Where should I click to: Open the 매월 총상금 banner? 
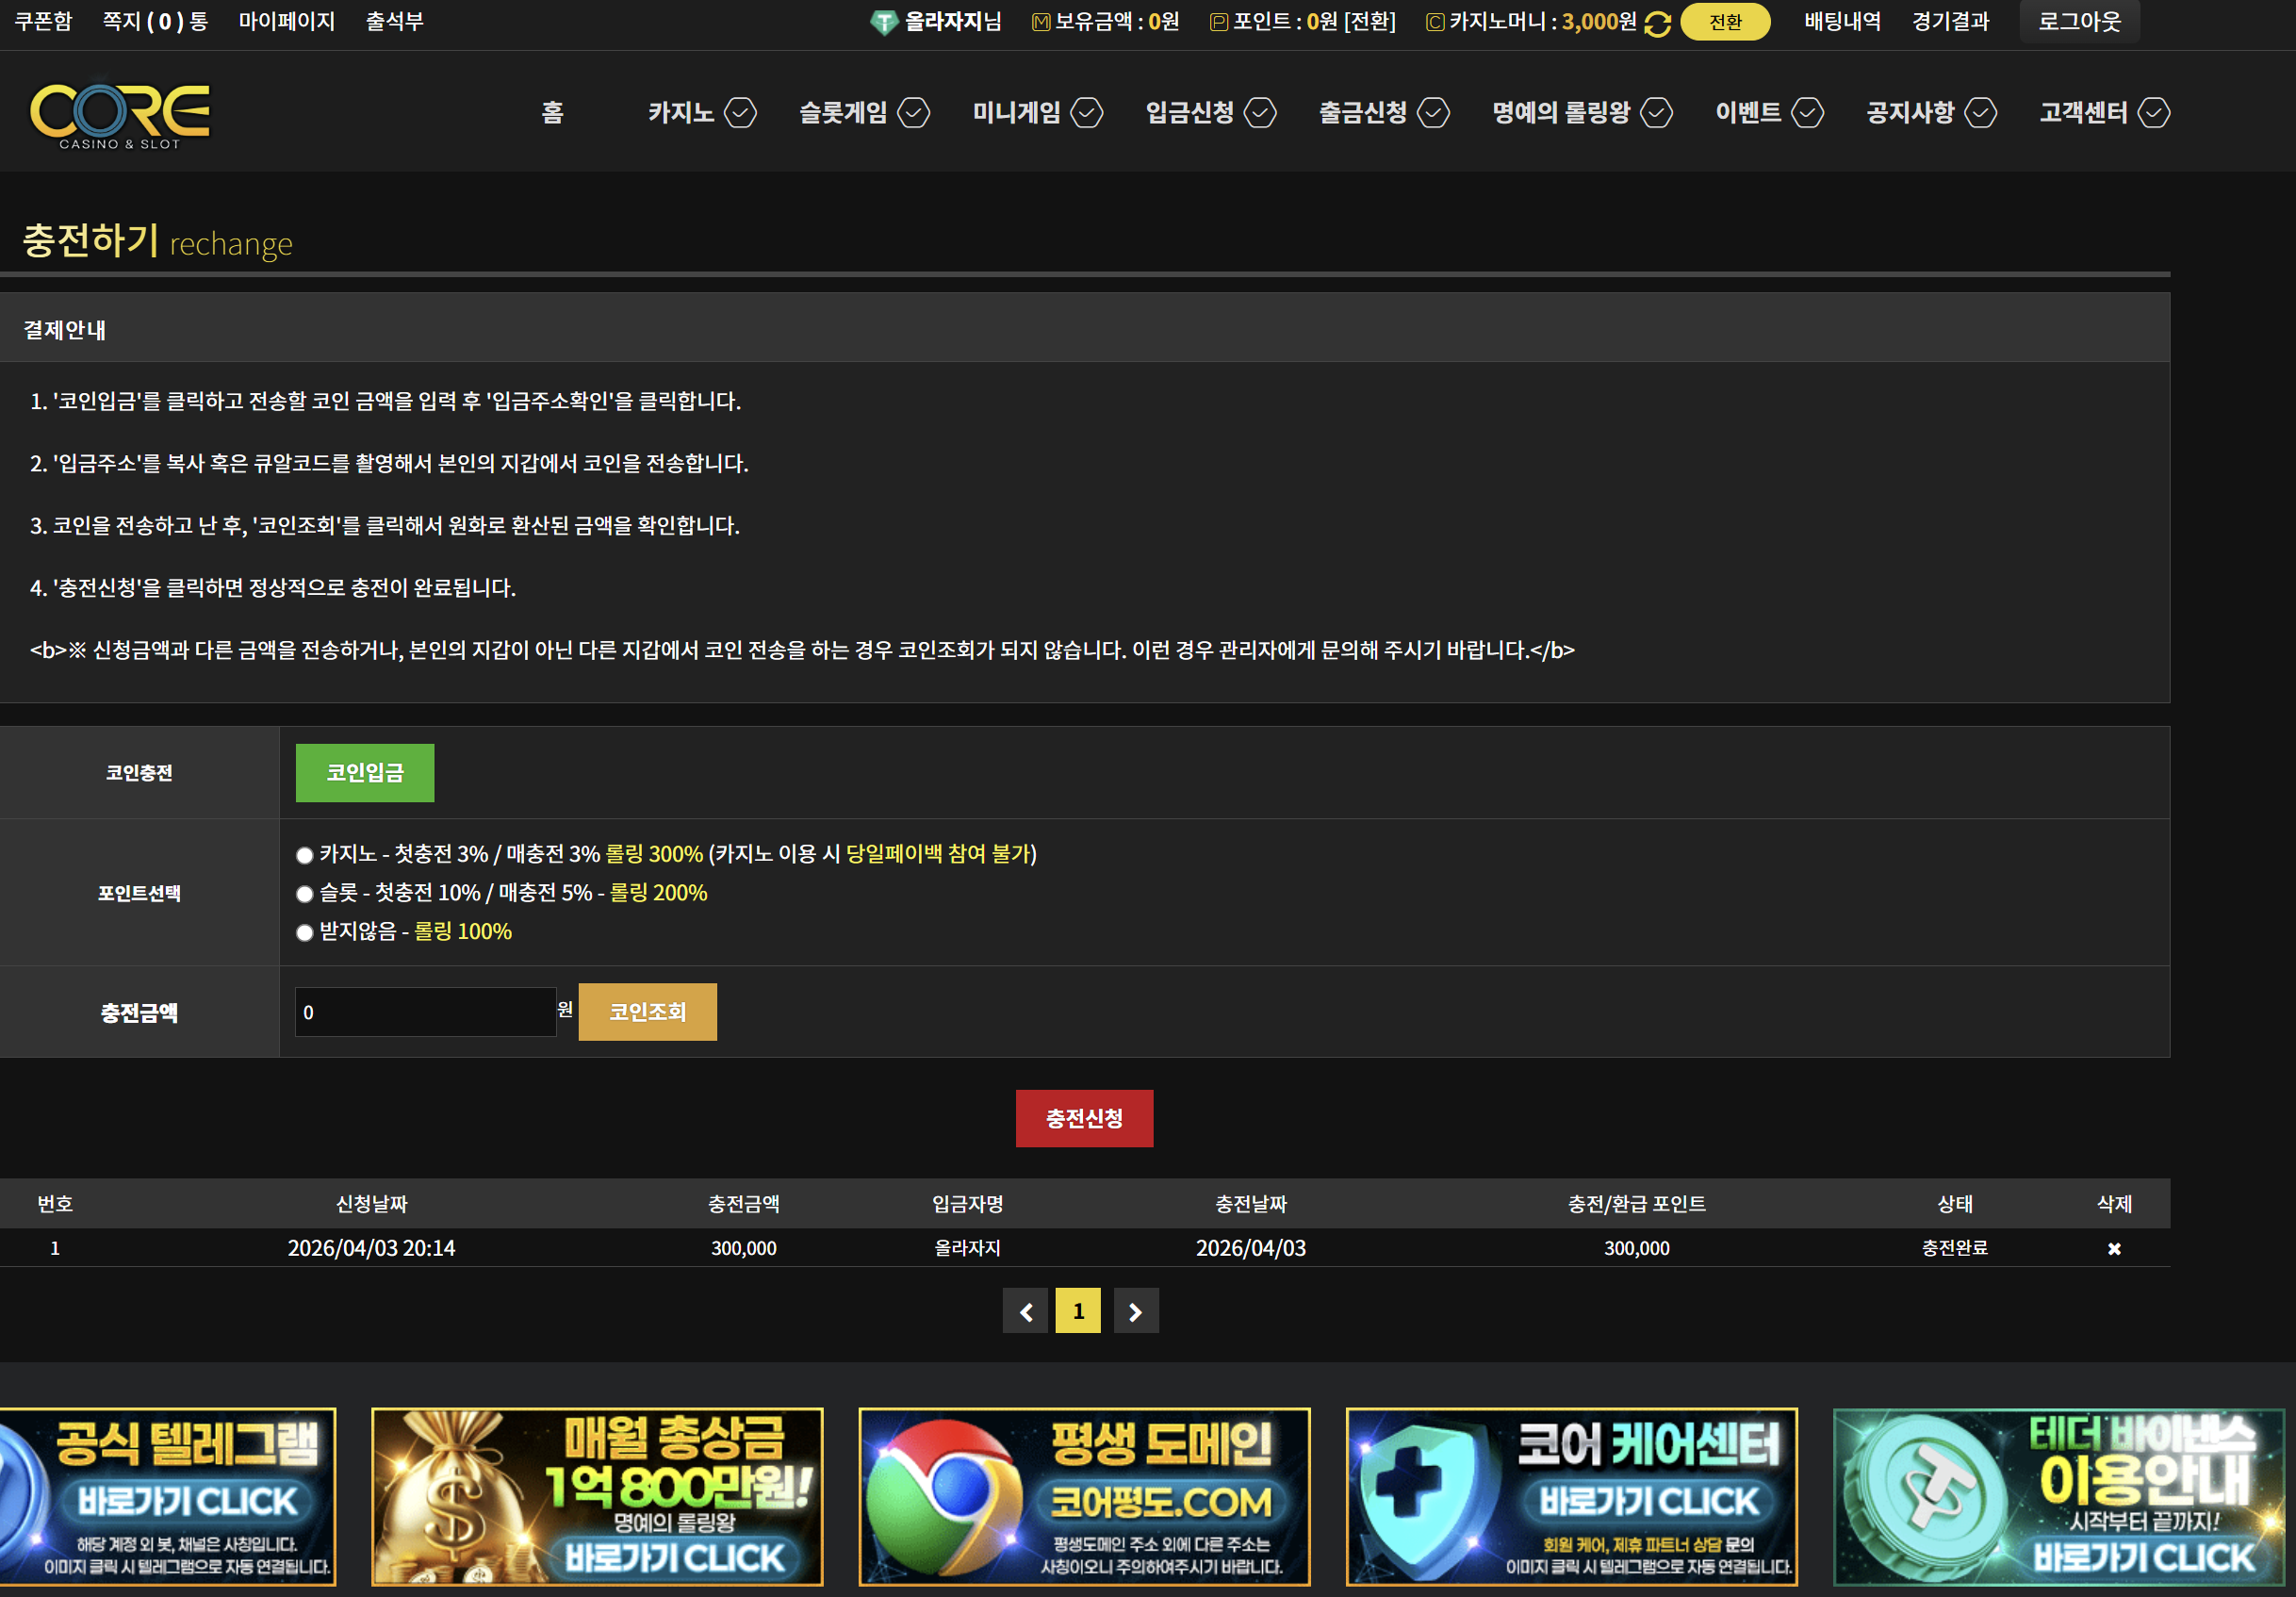pyautogui.click(x=597, y=1497)
